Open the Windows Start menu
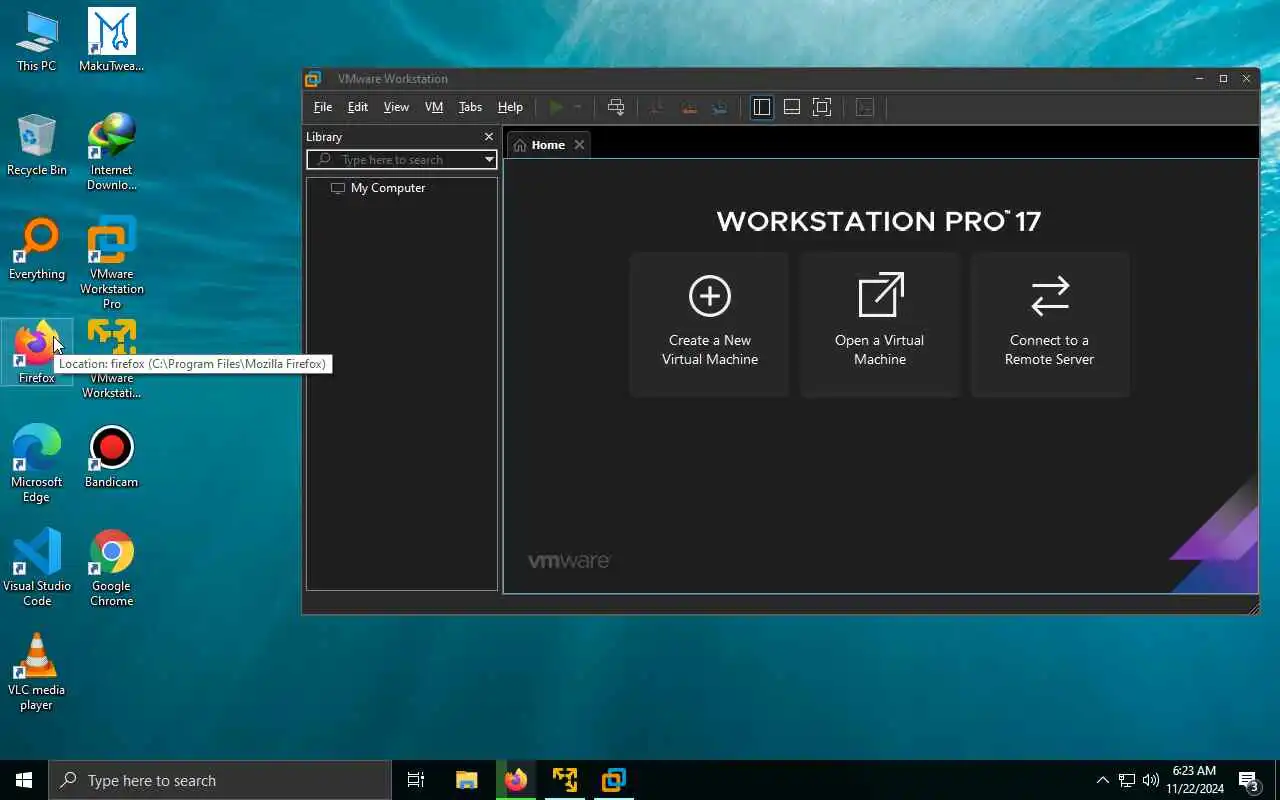Viewport: 1280px width, 800px height. pyautogui.click(x=24, y=780)
